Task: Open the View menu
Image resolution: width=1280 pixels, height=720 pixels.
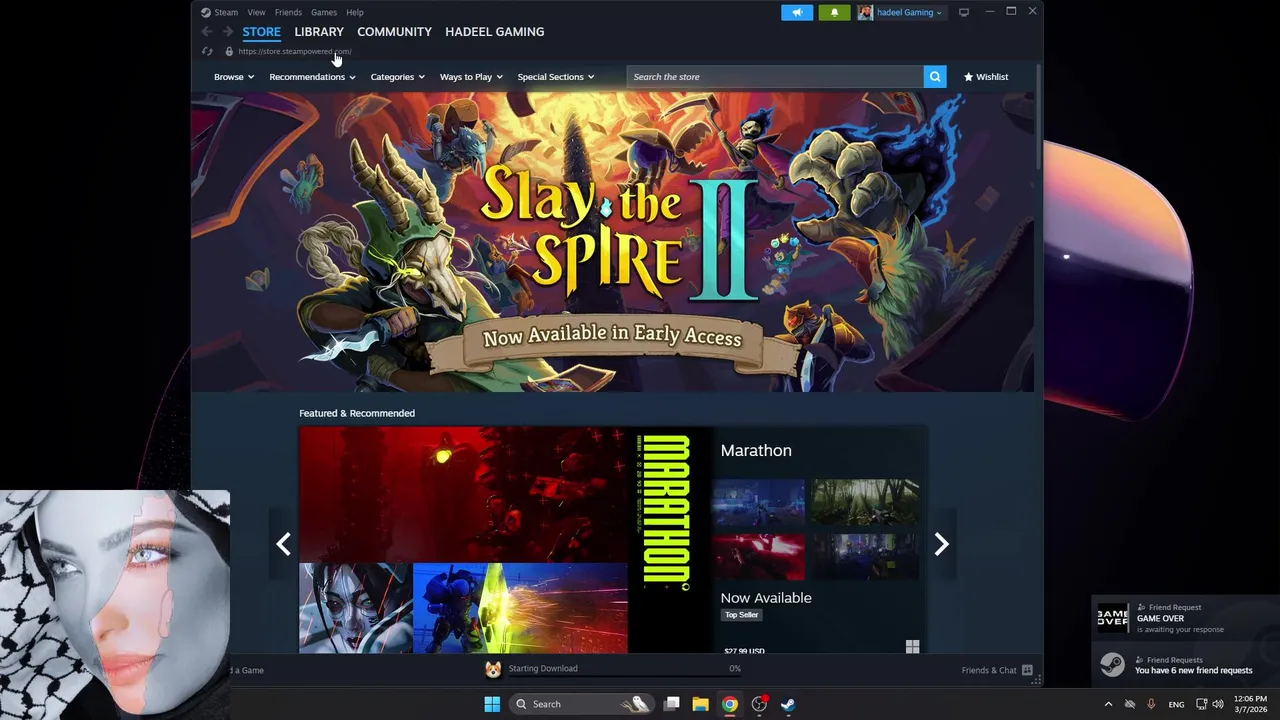Action: 256,12
